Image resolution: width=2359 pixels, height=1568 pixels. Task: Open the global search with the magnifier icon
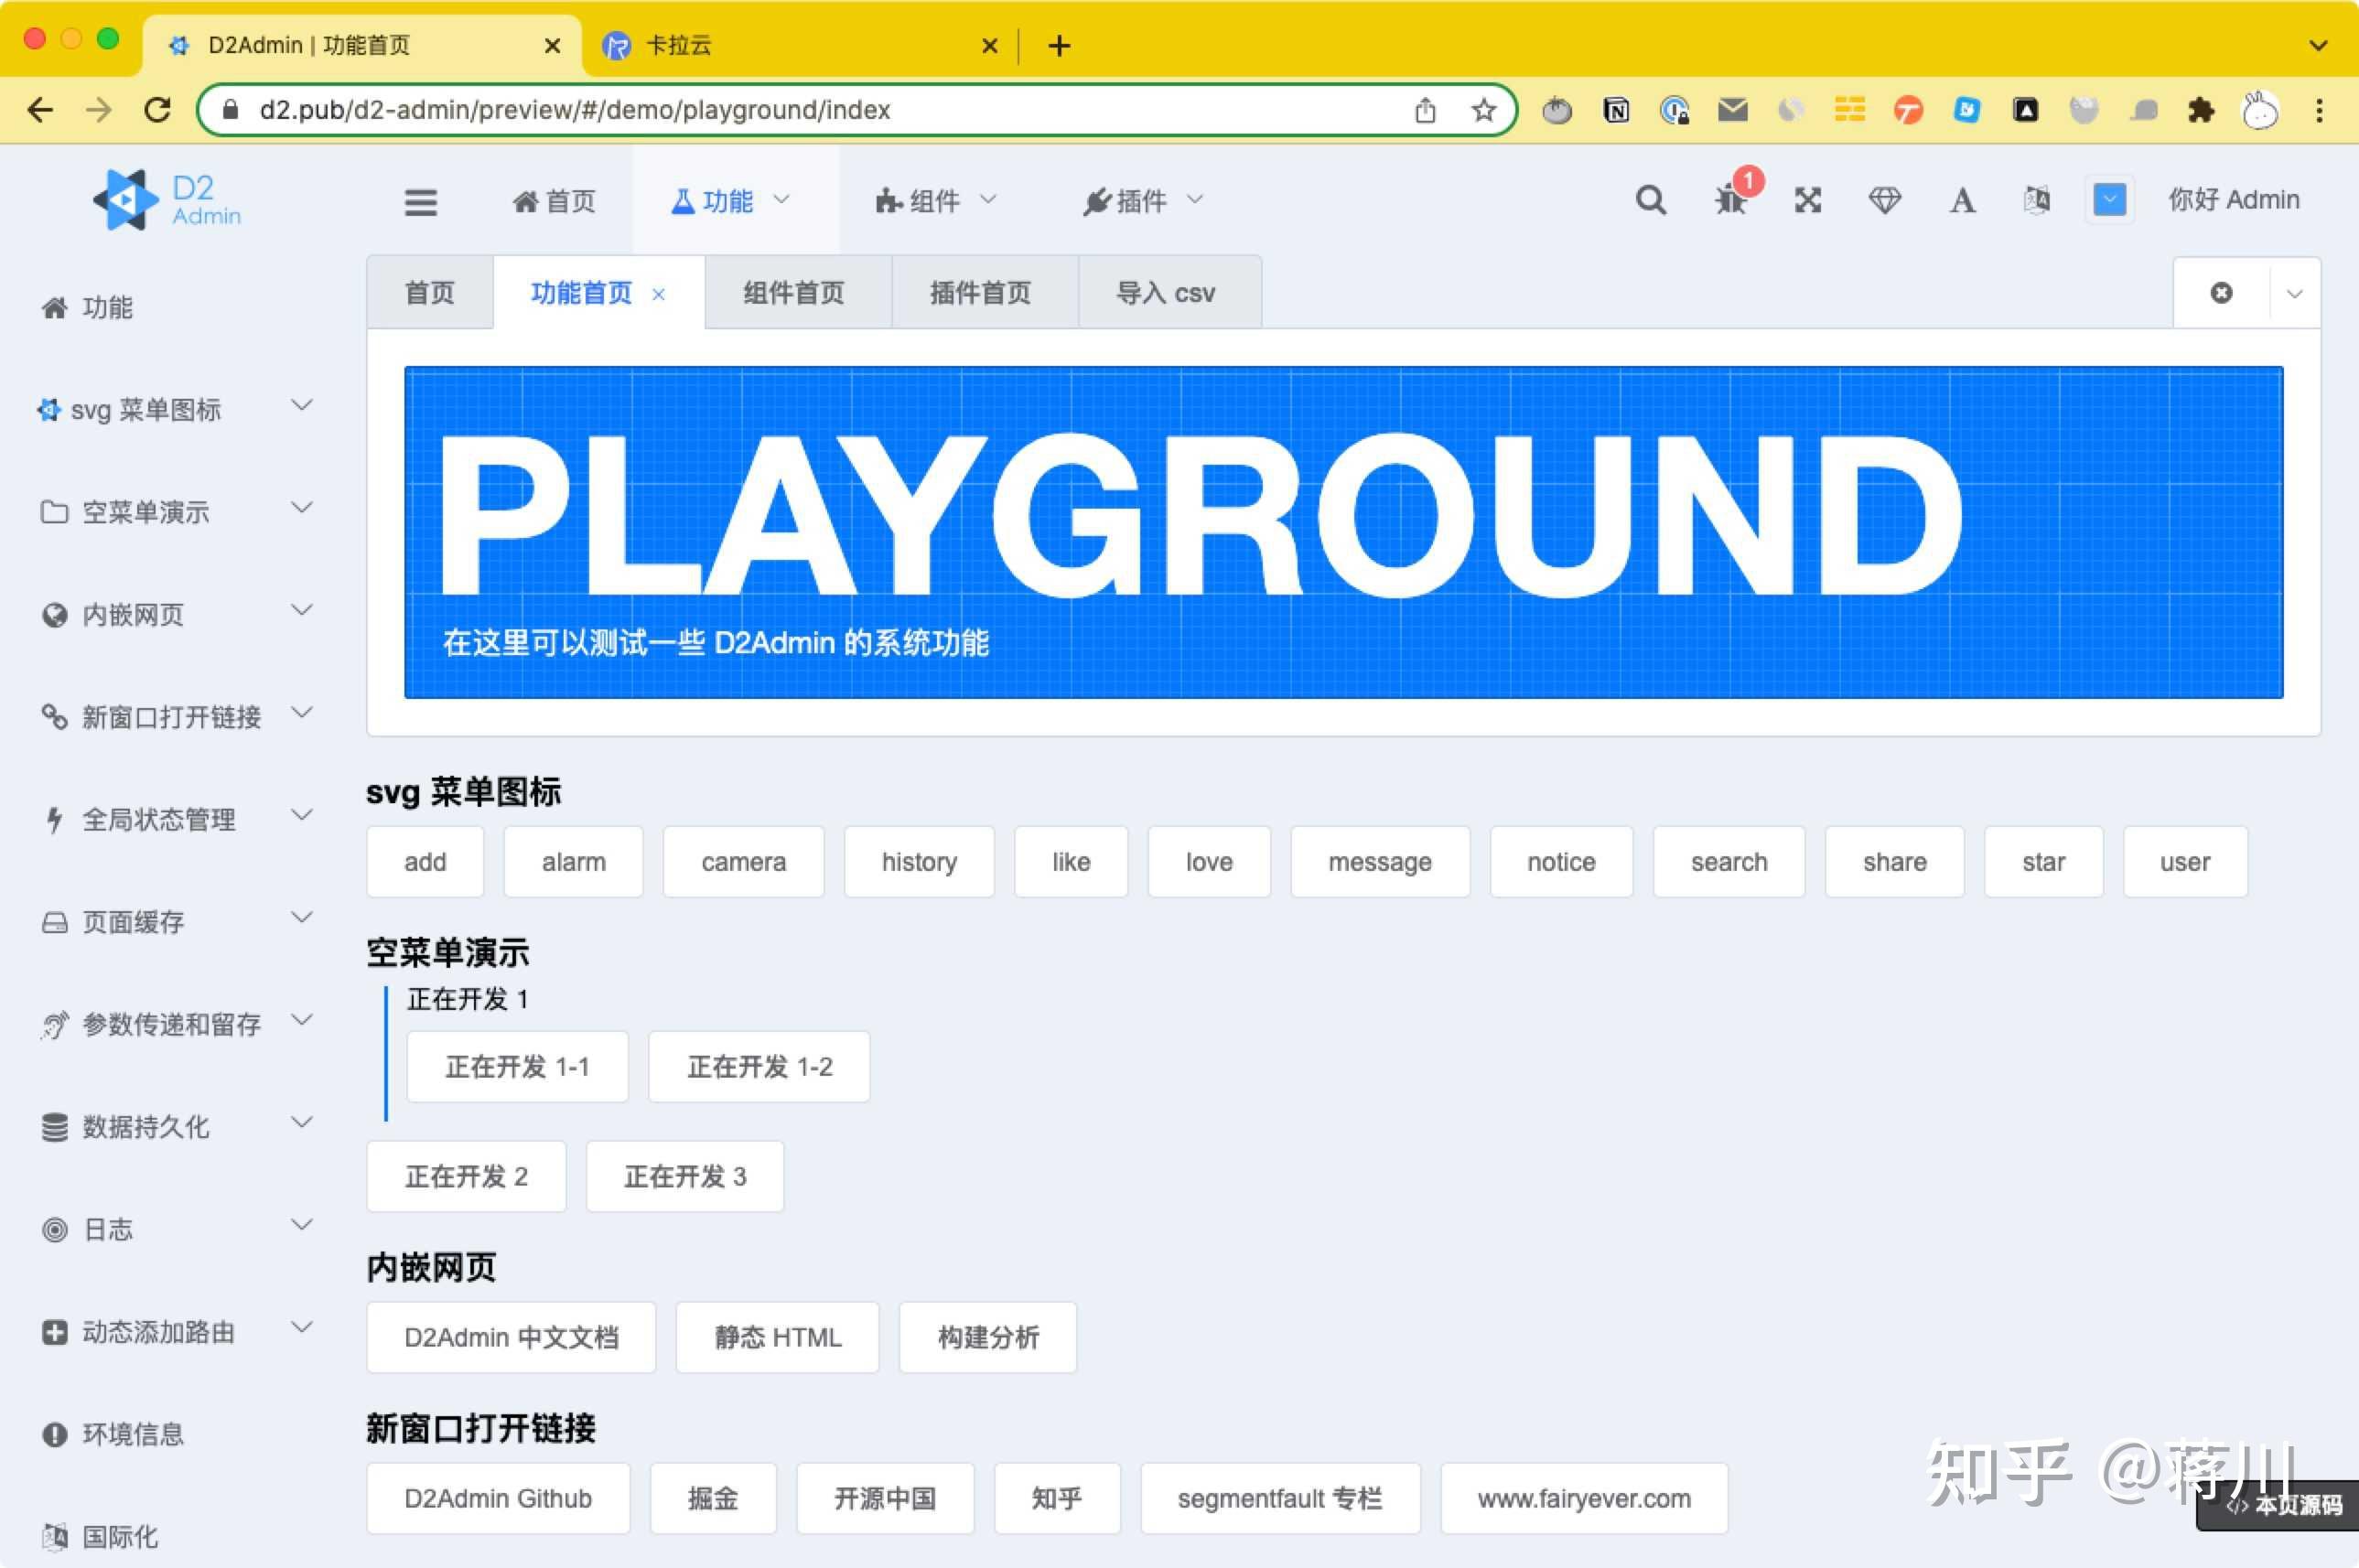[x=1651, y=200]
